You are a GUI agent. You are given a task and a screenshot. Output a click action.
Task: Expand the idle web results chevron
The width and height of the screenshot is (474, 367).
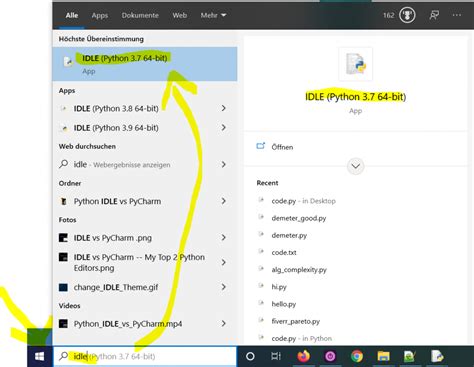coord(224,164)
